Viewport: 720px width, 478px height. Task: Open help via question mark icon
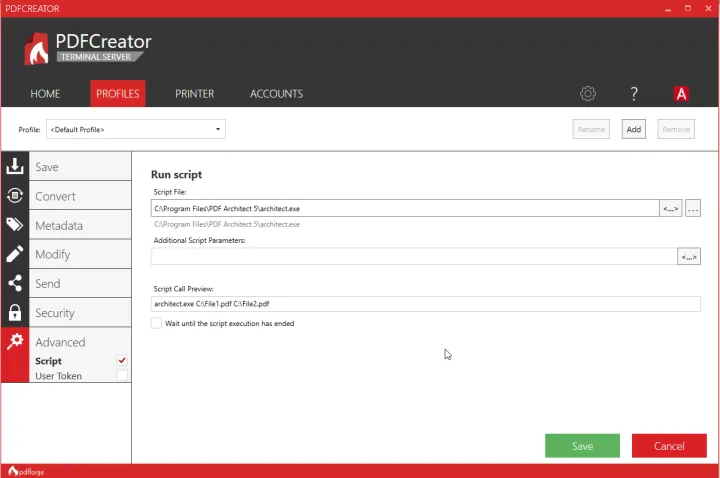coord(634,94)
